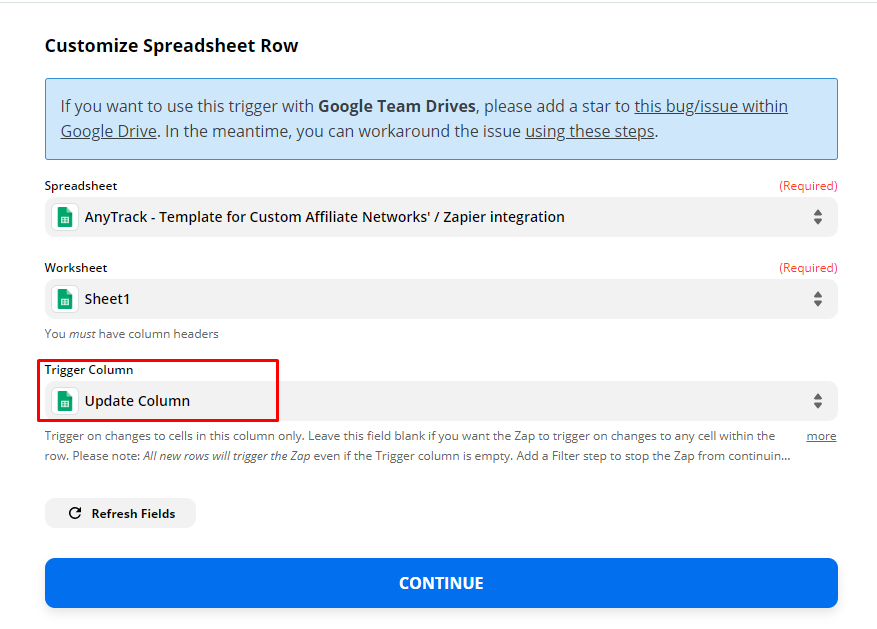The width and height of the screenshot is (877, 629).
Task: Click the Google Sheets icon beside Update Column
Action: point(65,401)
